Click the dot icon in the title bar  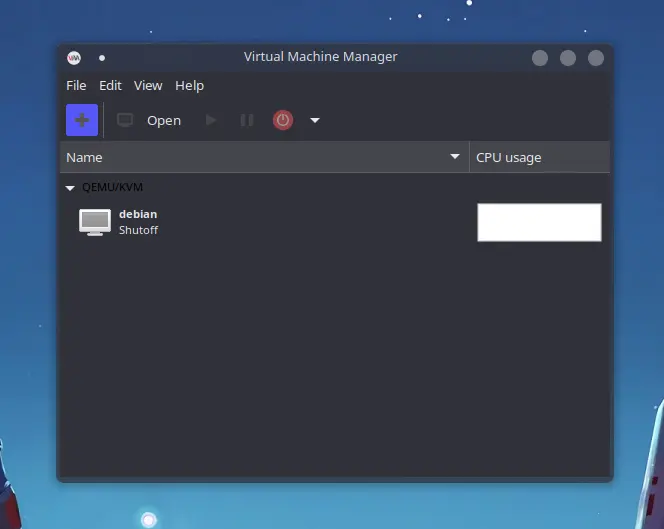(102, 58)
